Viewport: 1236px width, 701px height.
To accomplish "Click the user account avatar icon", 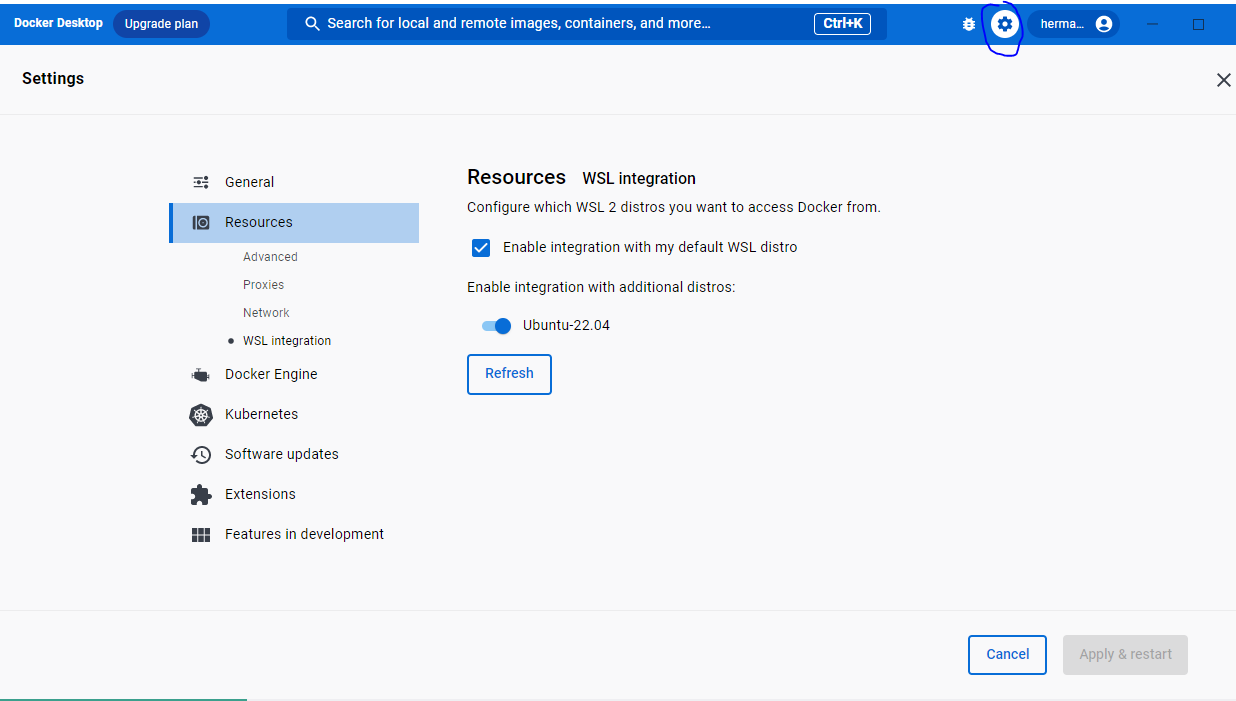I will (1103, 24).
